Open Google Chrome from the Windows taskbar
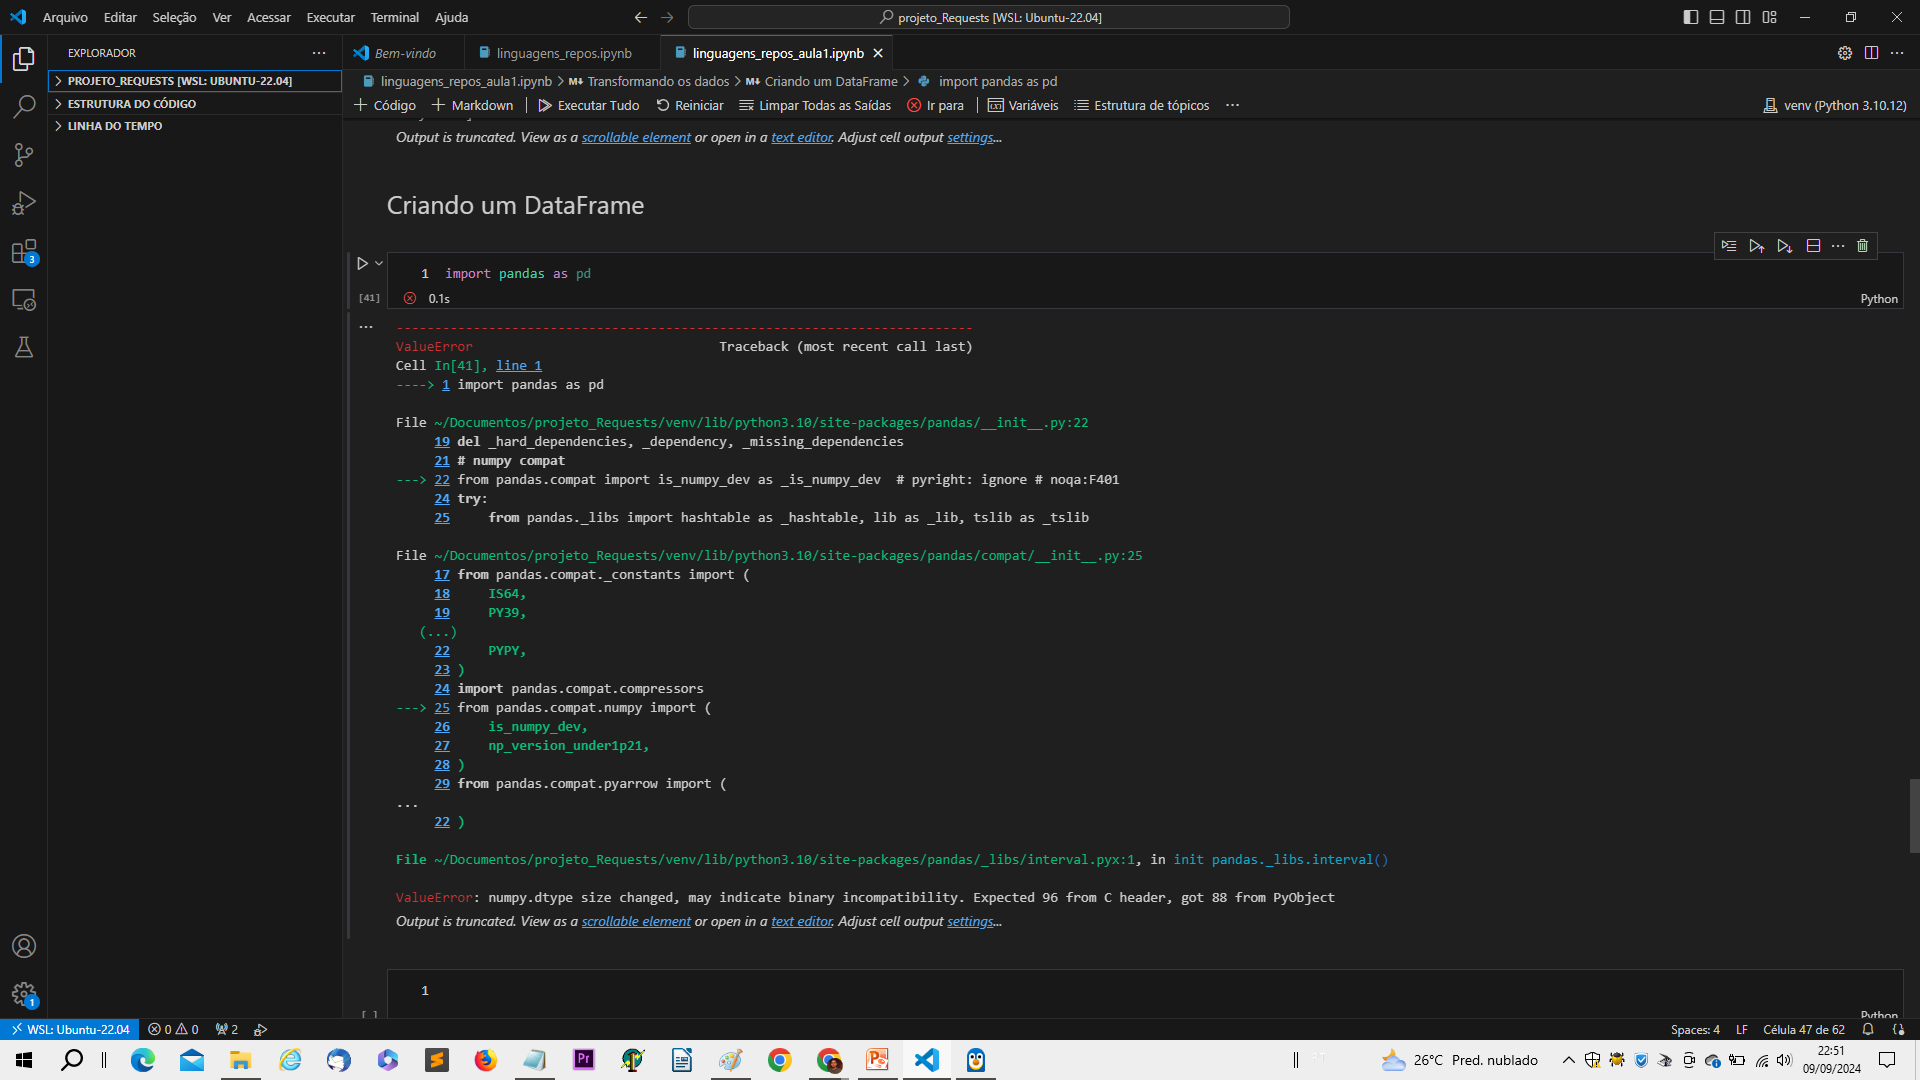Screen dimensions: 1920x1080 [780, 1060]
